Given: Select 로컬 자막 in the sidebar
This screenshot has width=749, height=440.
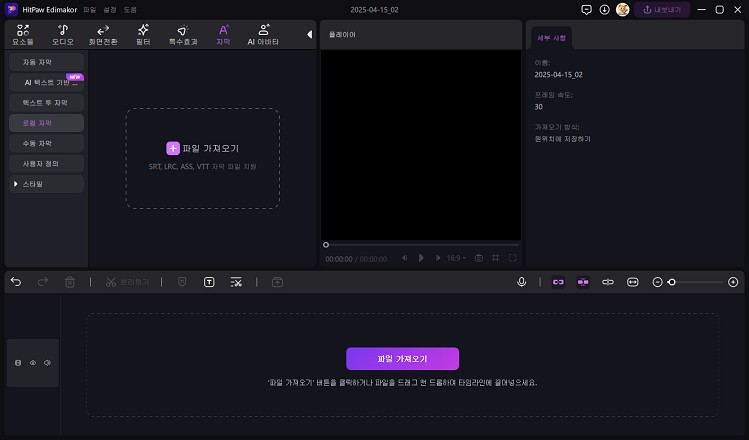Looking at the screenshot, I should coord(46,123).
